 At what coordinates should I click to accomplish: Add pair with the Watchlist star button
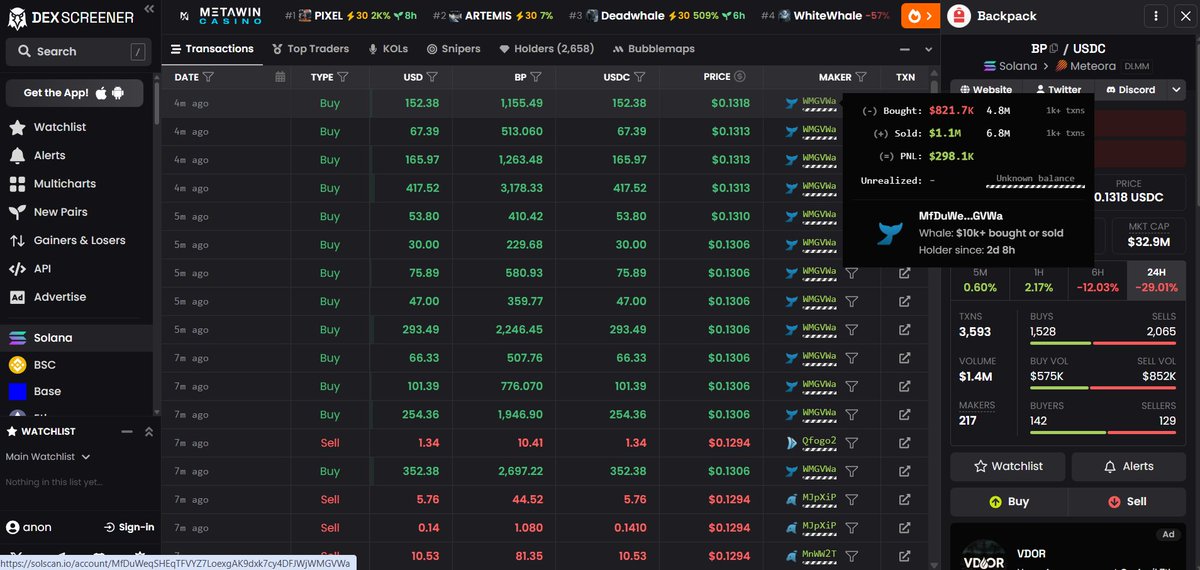(1008, 466)
